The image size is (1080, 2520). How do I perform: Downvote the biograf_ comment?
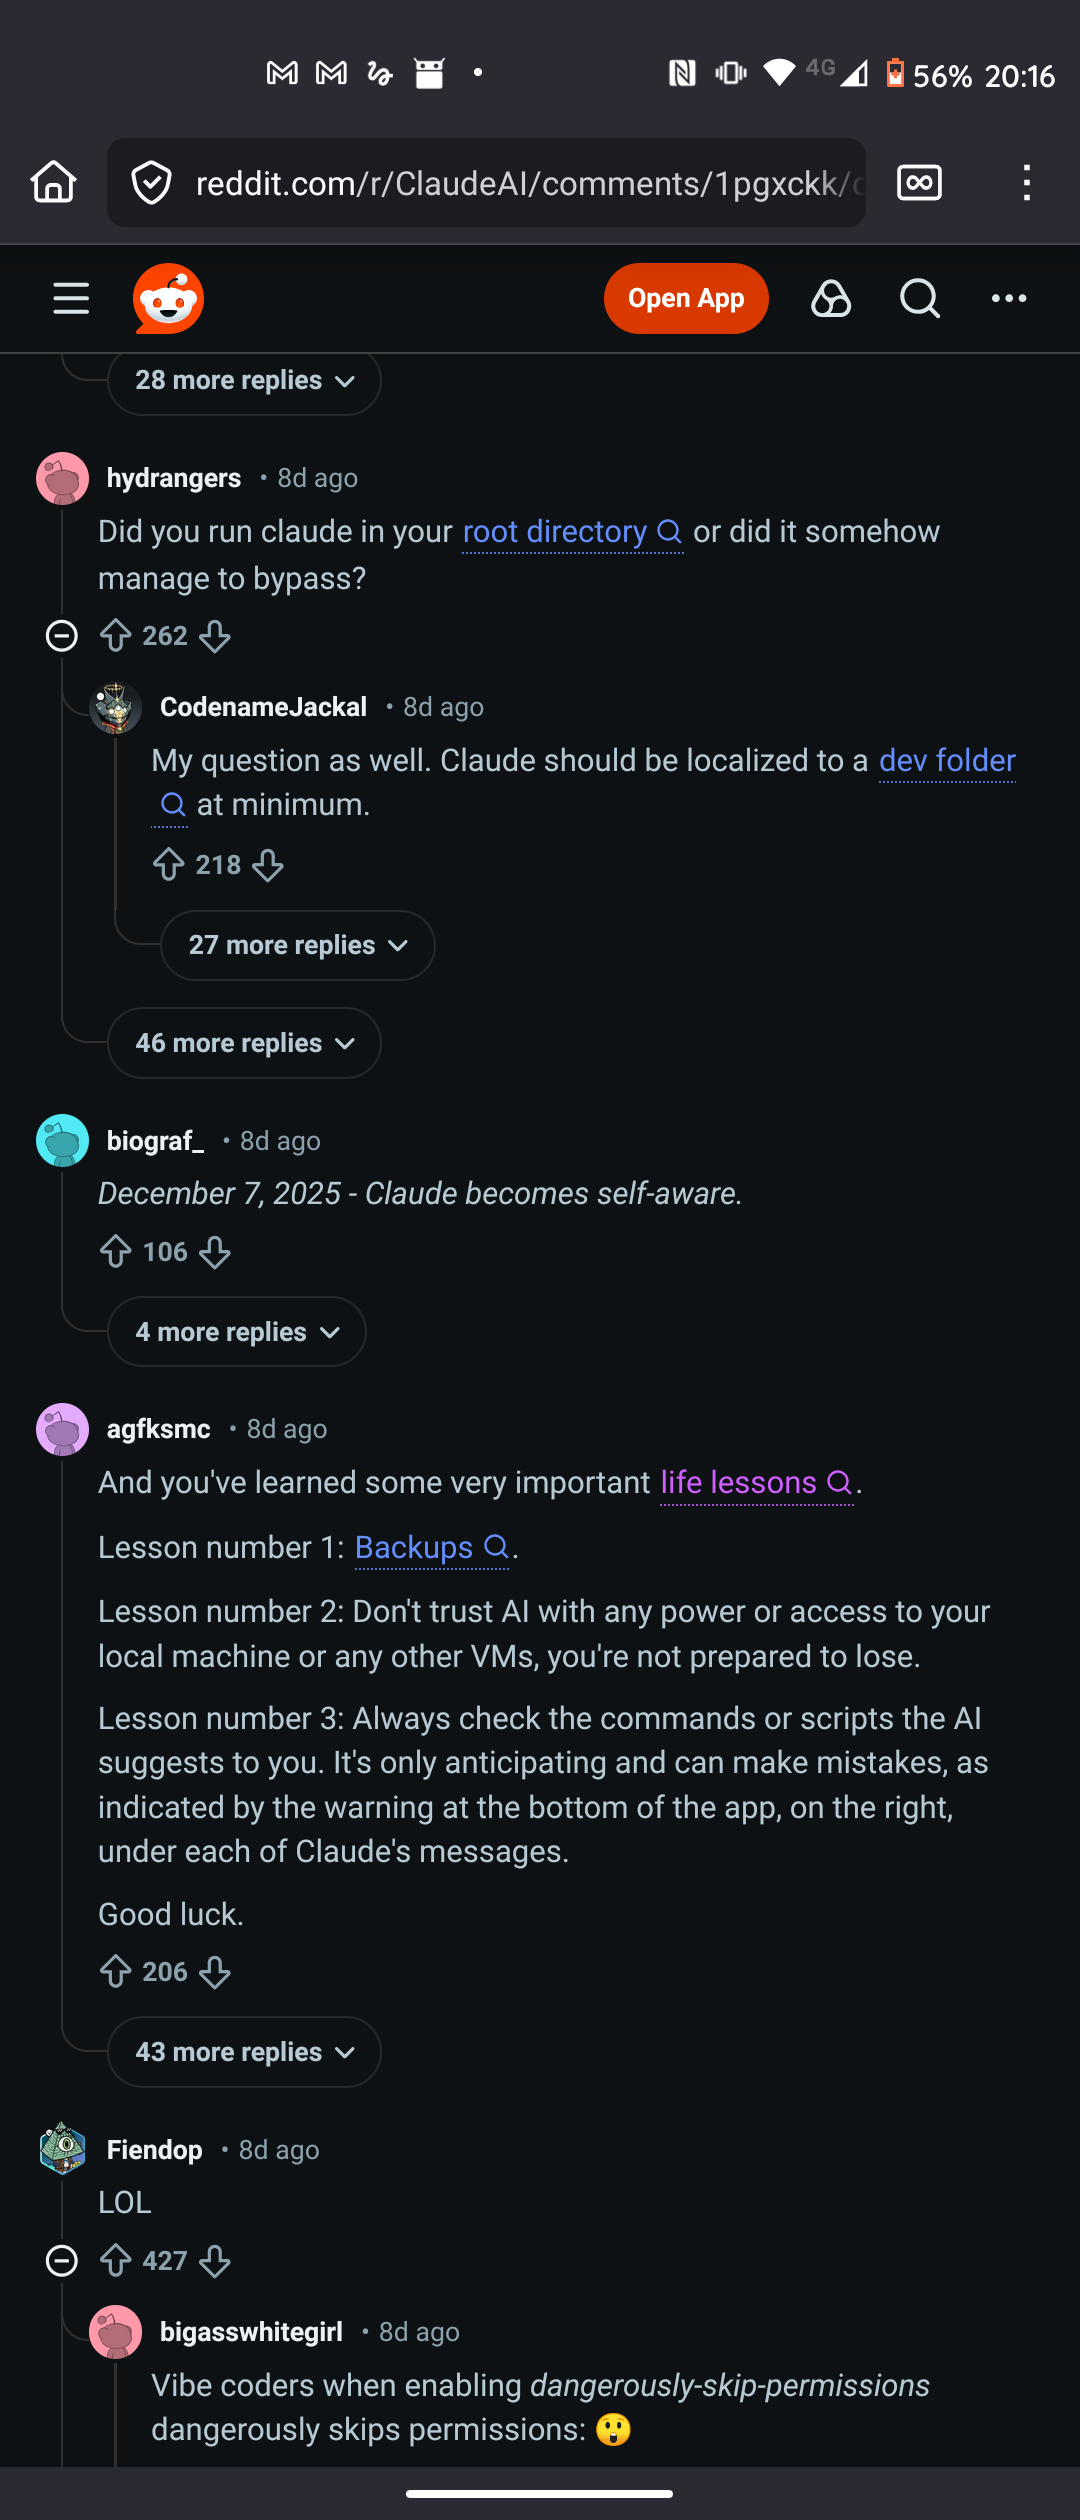(x=214, y=1251)
